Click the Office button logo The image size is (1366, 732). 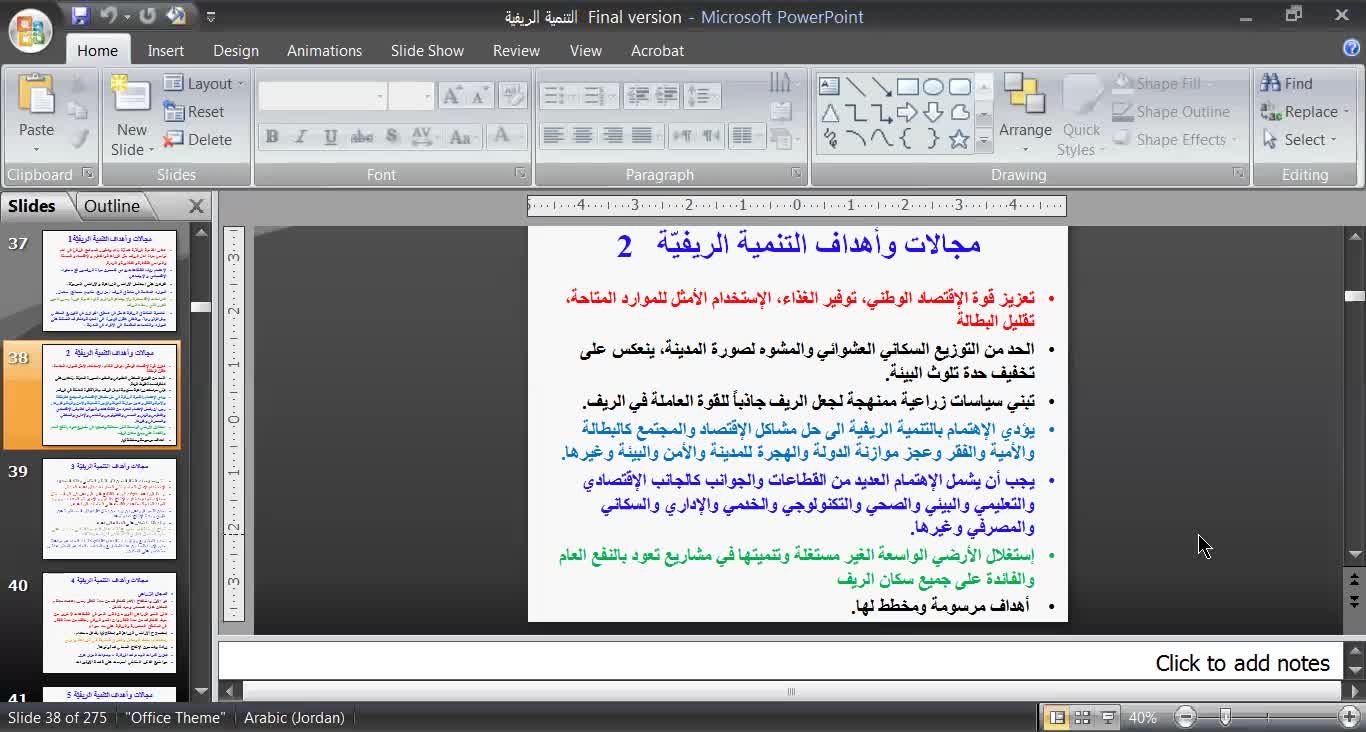[x=30, y=30]
